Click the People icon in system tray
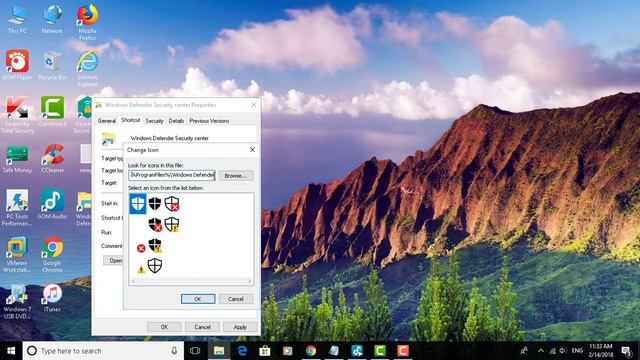 coord(524,351)
